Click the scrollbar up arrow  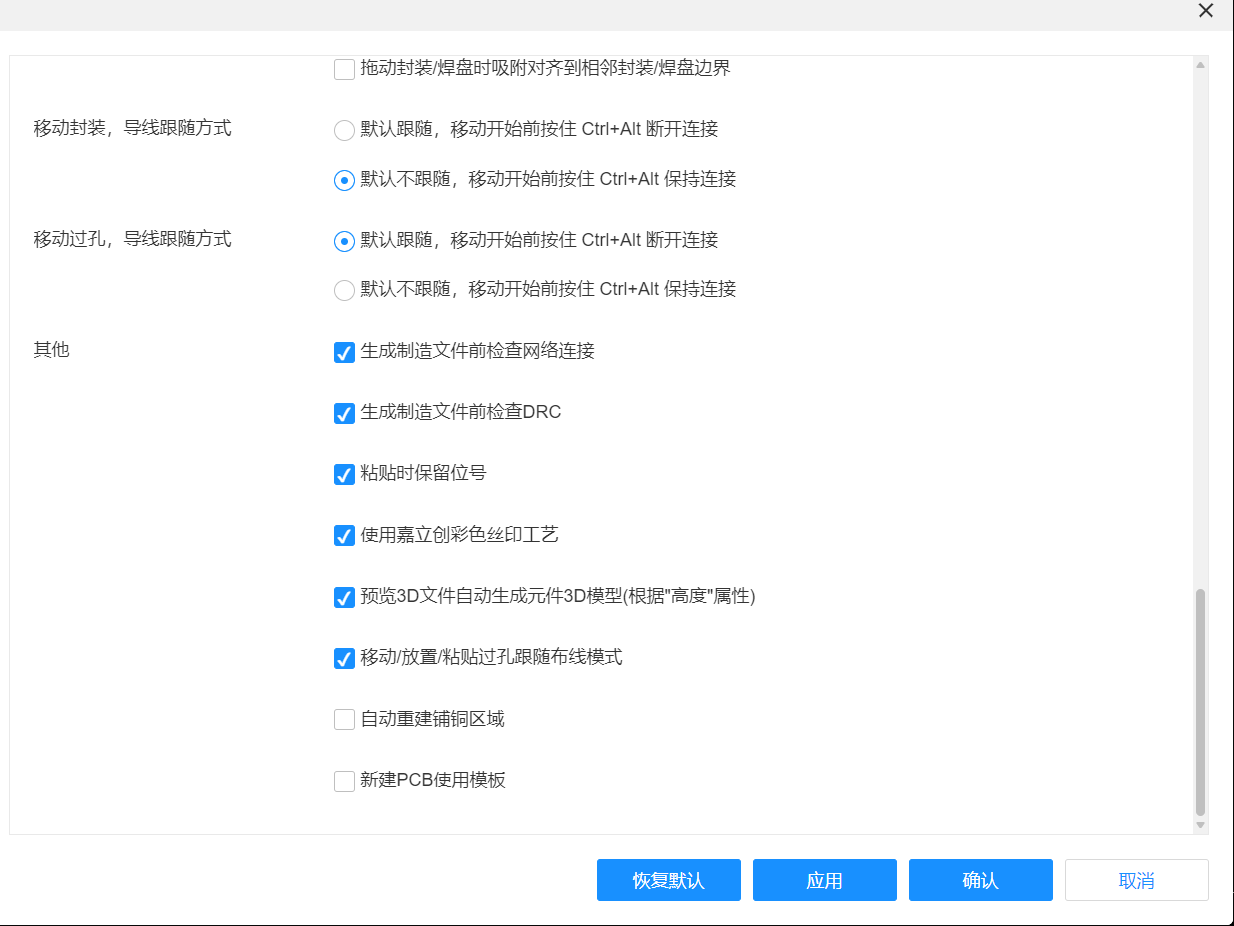click(x=1200, y=65)
